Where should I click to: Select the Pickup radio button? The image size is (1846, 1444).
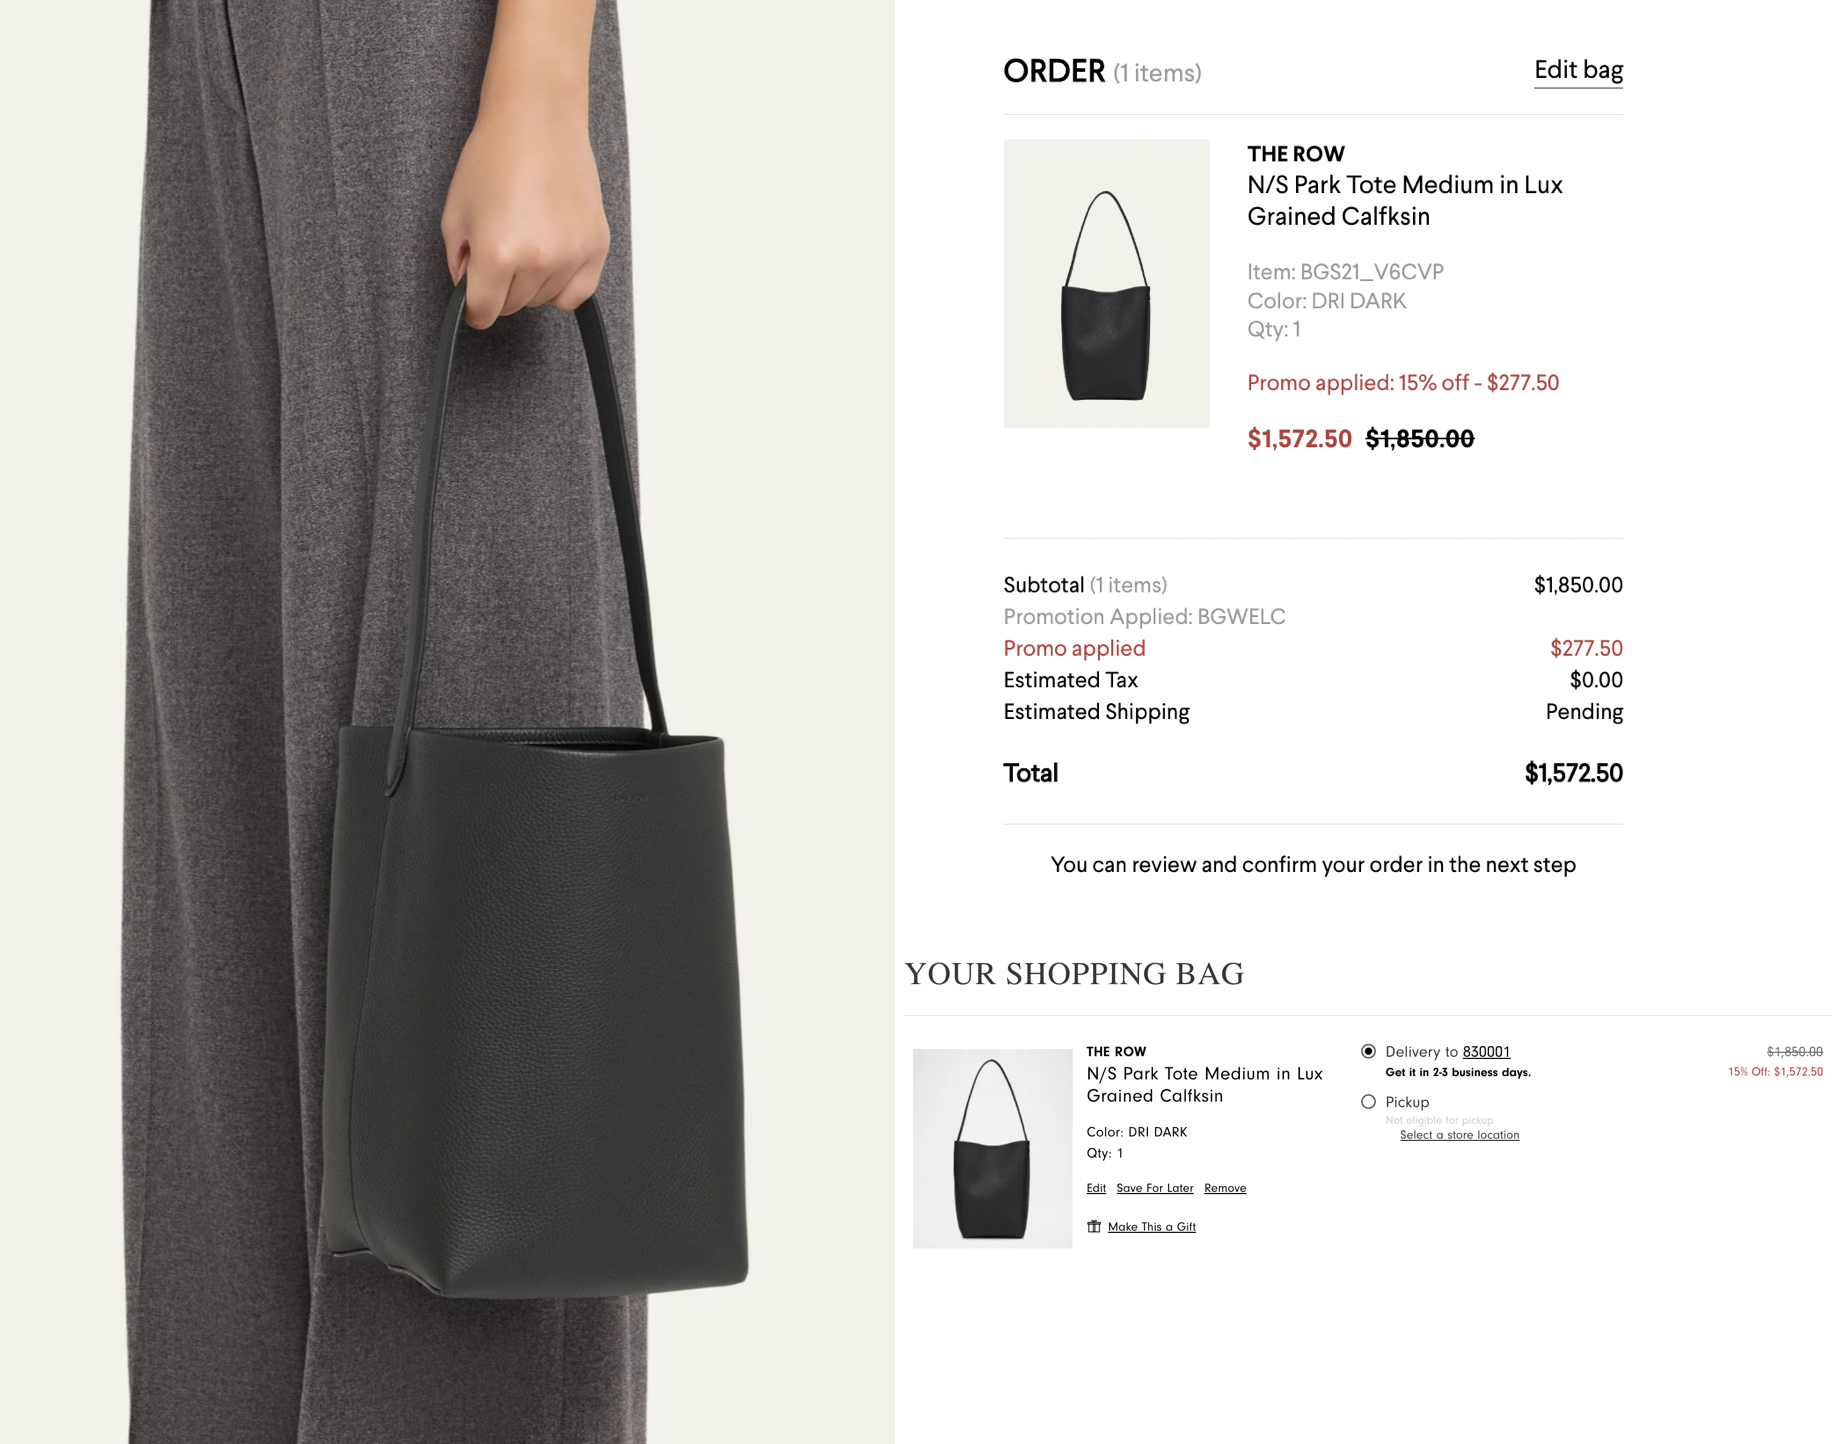tap(1368, 1102)
